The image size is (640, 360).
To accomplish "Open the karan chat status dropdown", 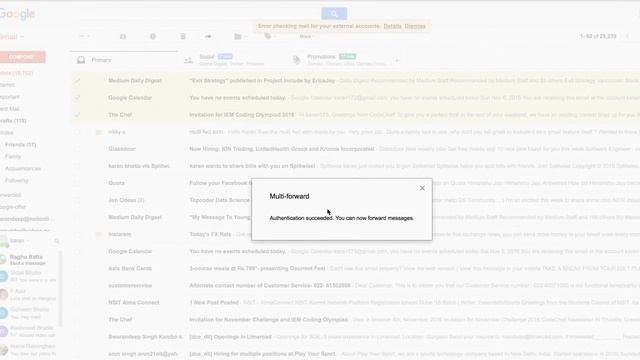I will [20, 241].
